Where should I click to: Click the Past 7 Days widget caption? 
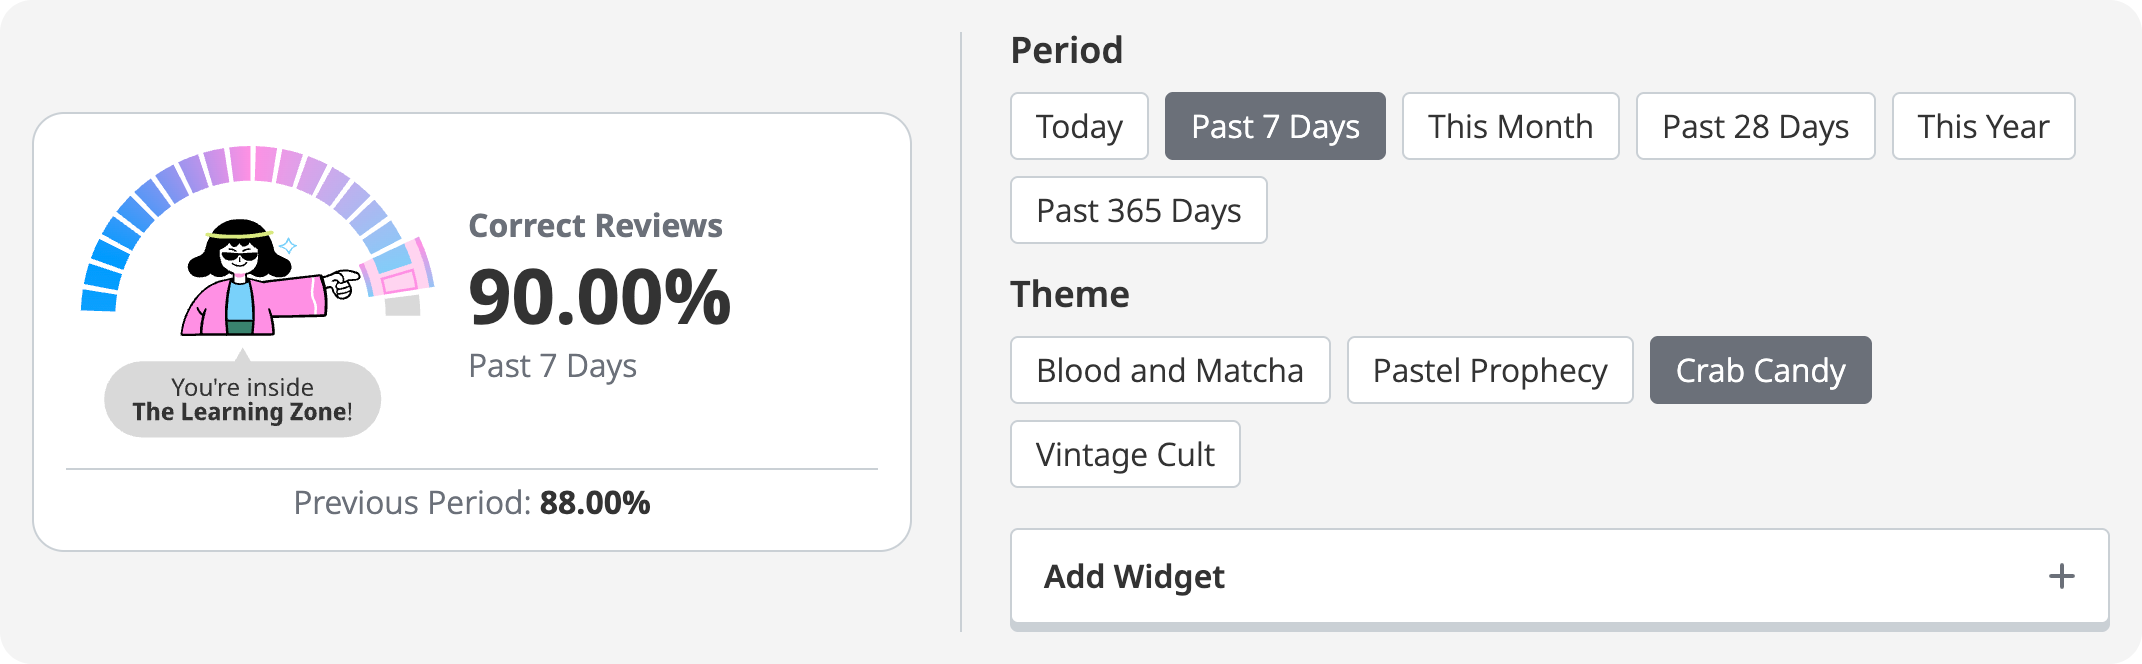(x=552, y=366)
